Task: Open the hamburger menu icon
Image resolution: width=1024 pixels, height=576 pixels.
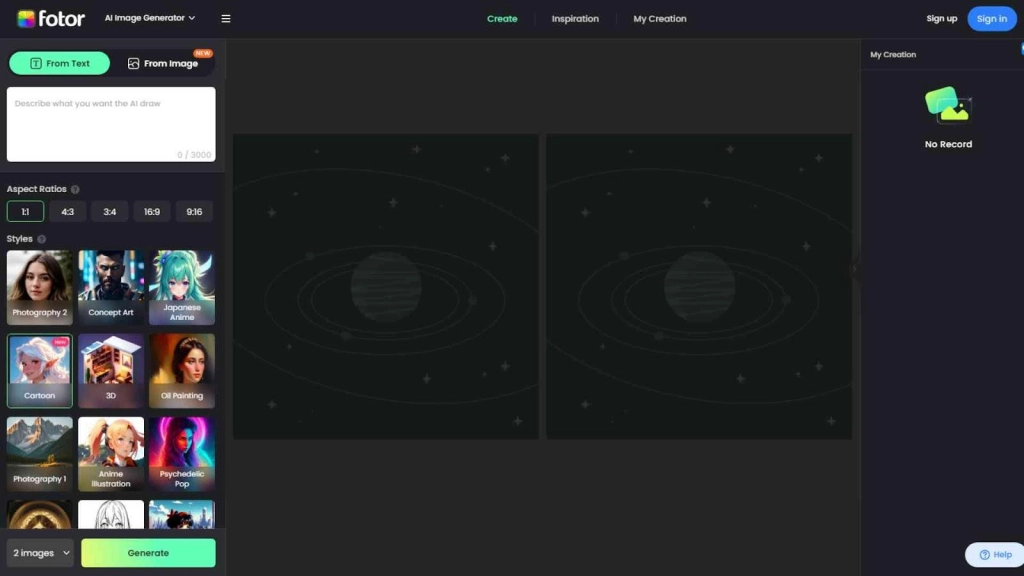Action: tap(226, 18)
